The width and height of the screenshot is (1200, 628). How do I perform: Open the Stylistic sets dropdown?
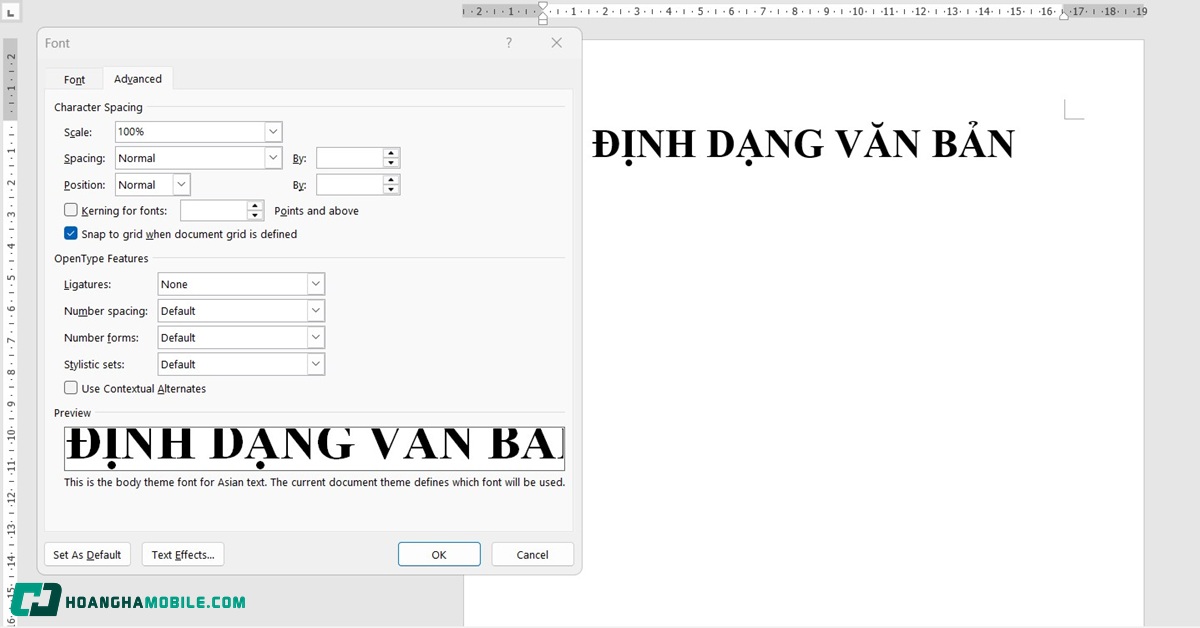(x=315, y=363)
